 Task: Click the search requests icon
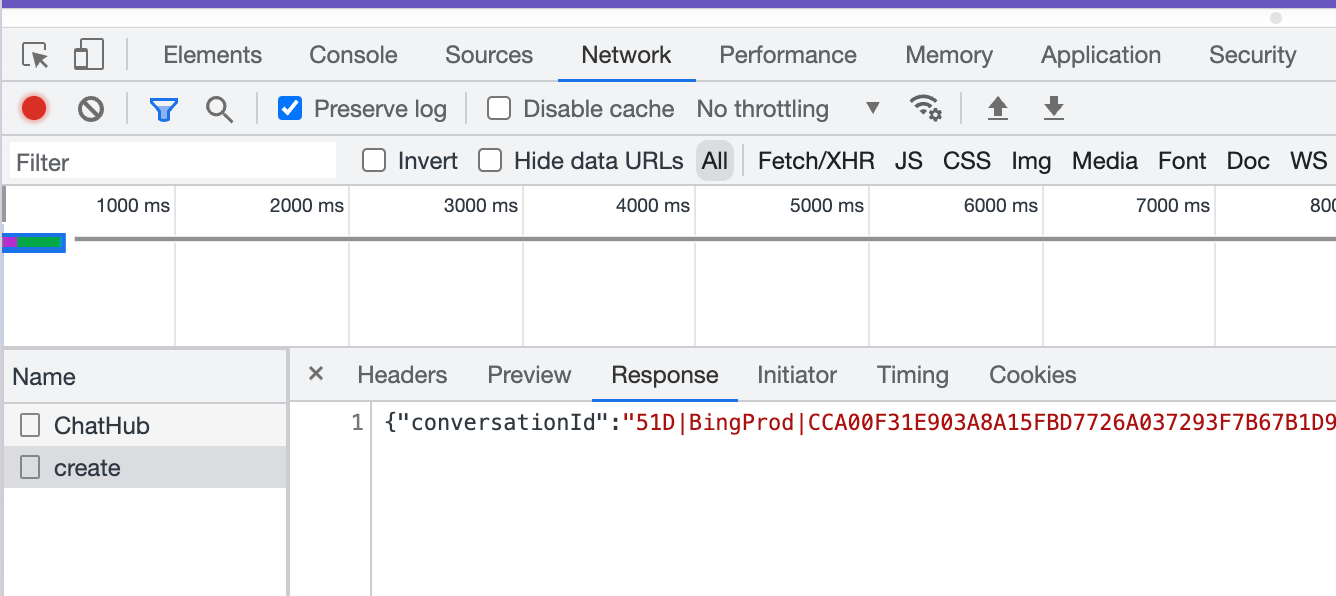pyautogui.click(x=219, y=108)
